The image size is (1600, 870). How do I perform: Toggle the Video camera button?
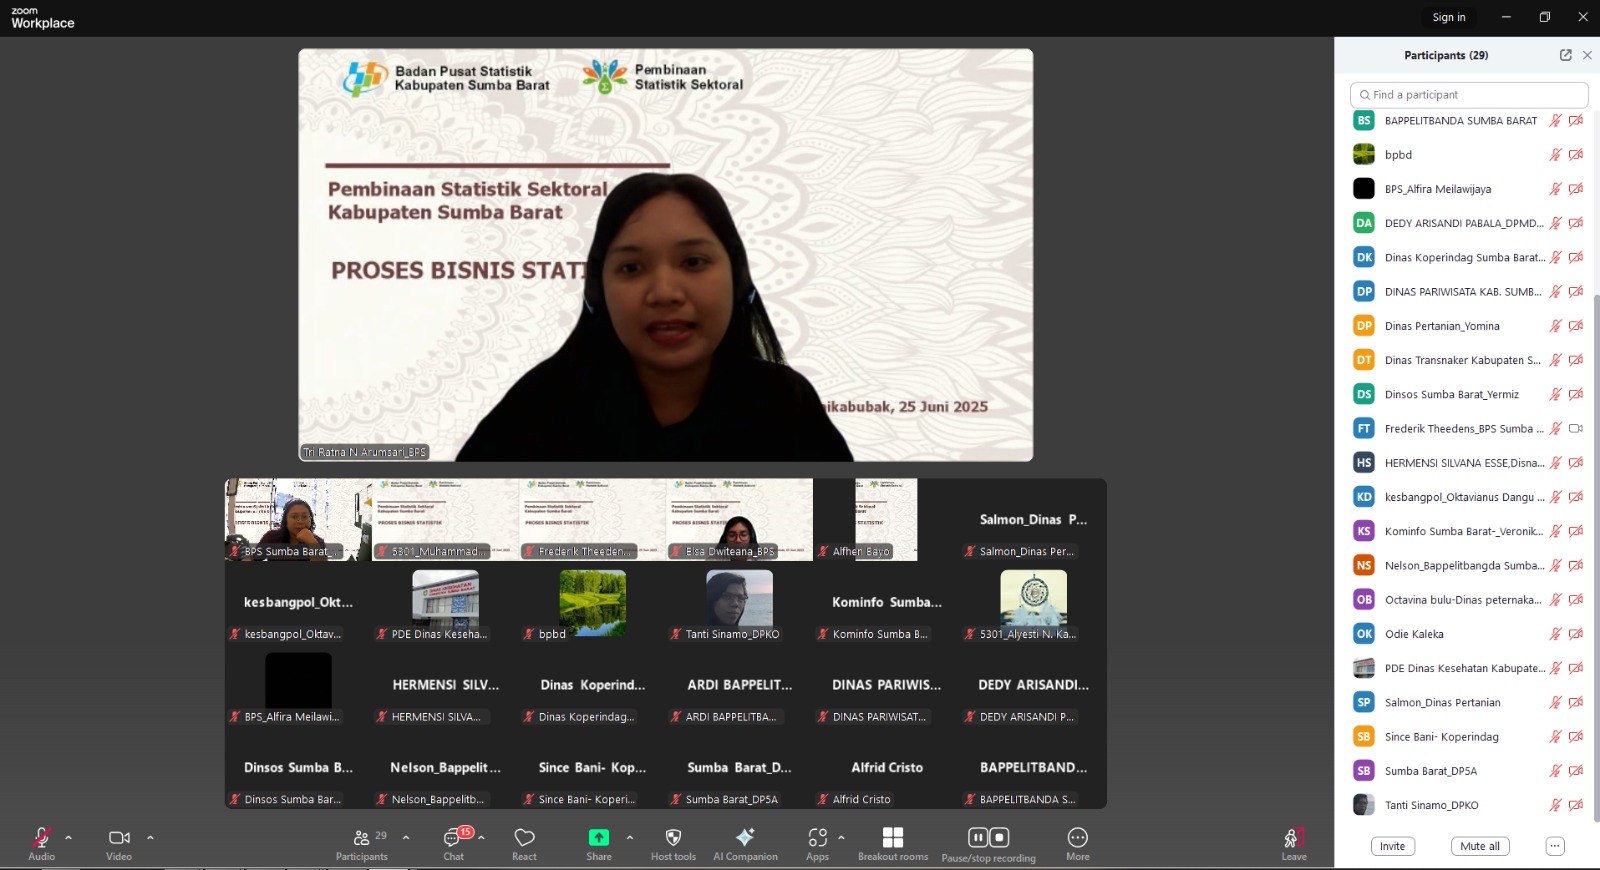point(119,838)
